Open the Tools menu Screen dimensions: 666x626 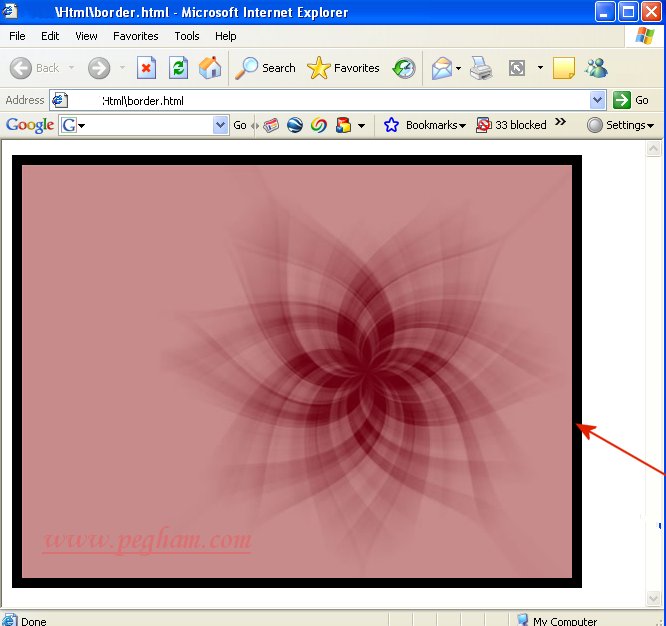[x=187, y=36]
